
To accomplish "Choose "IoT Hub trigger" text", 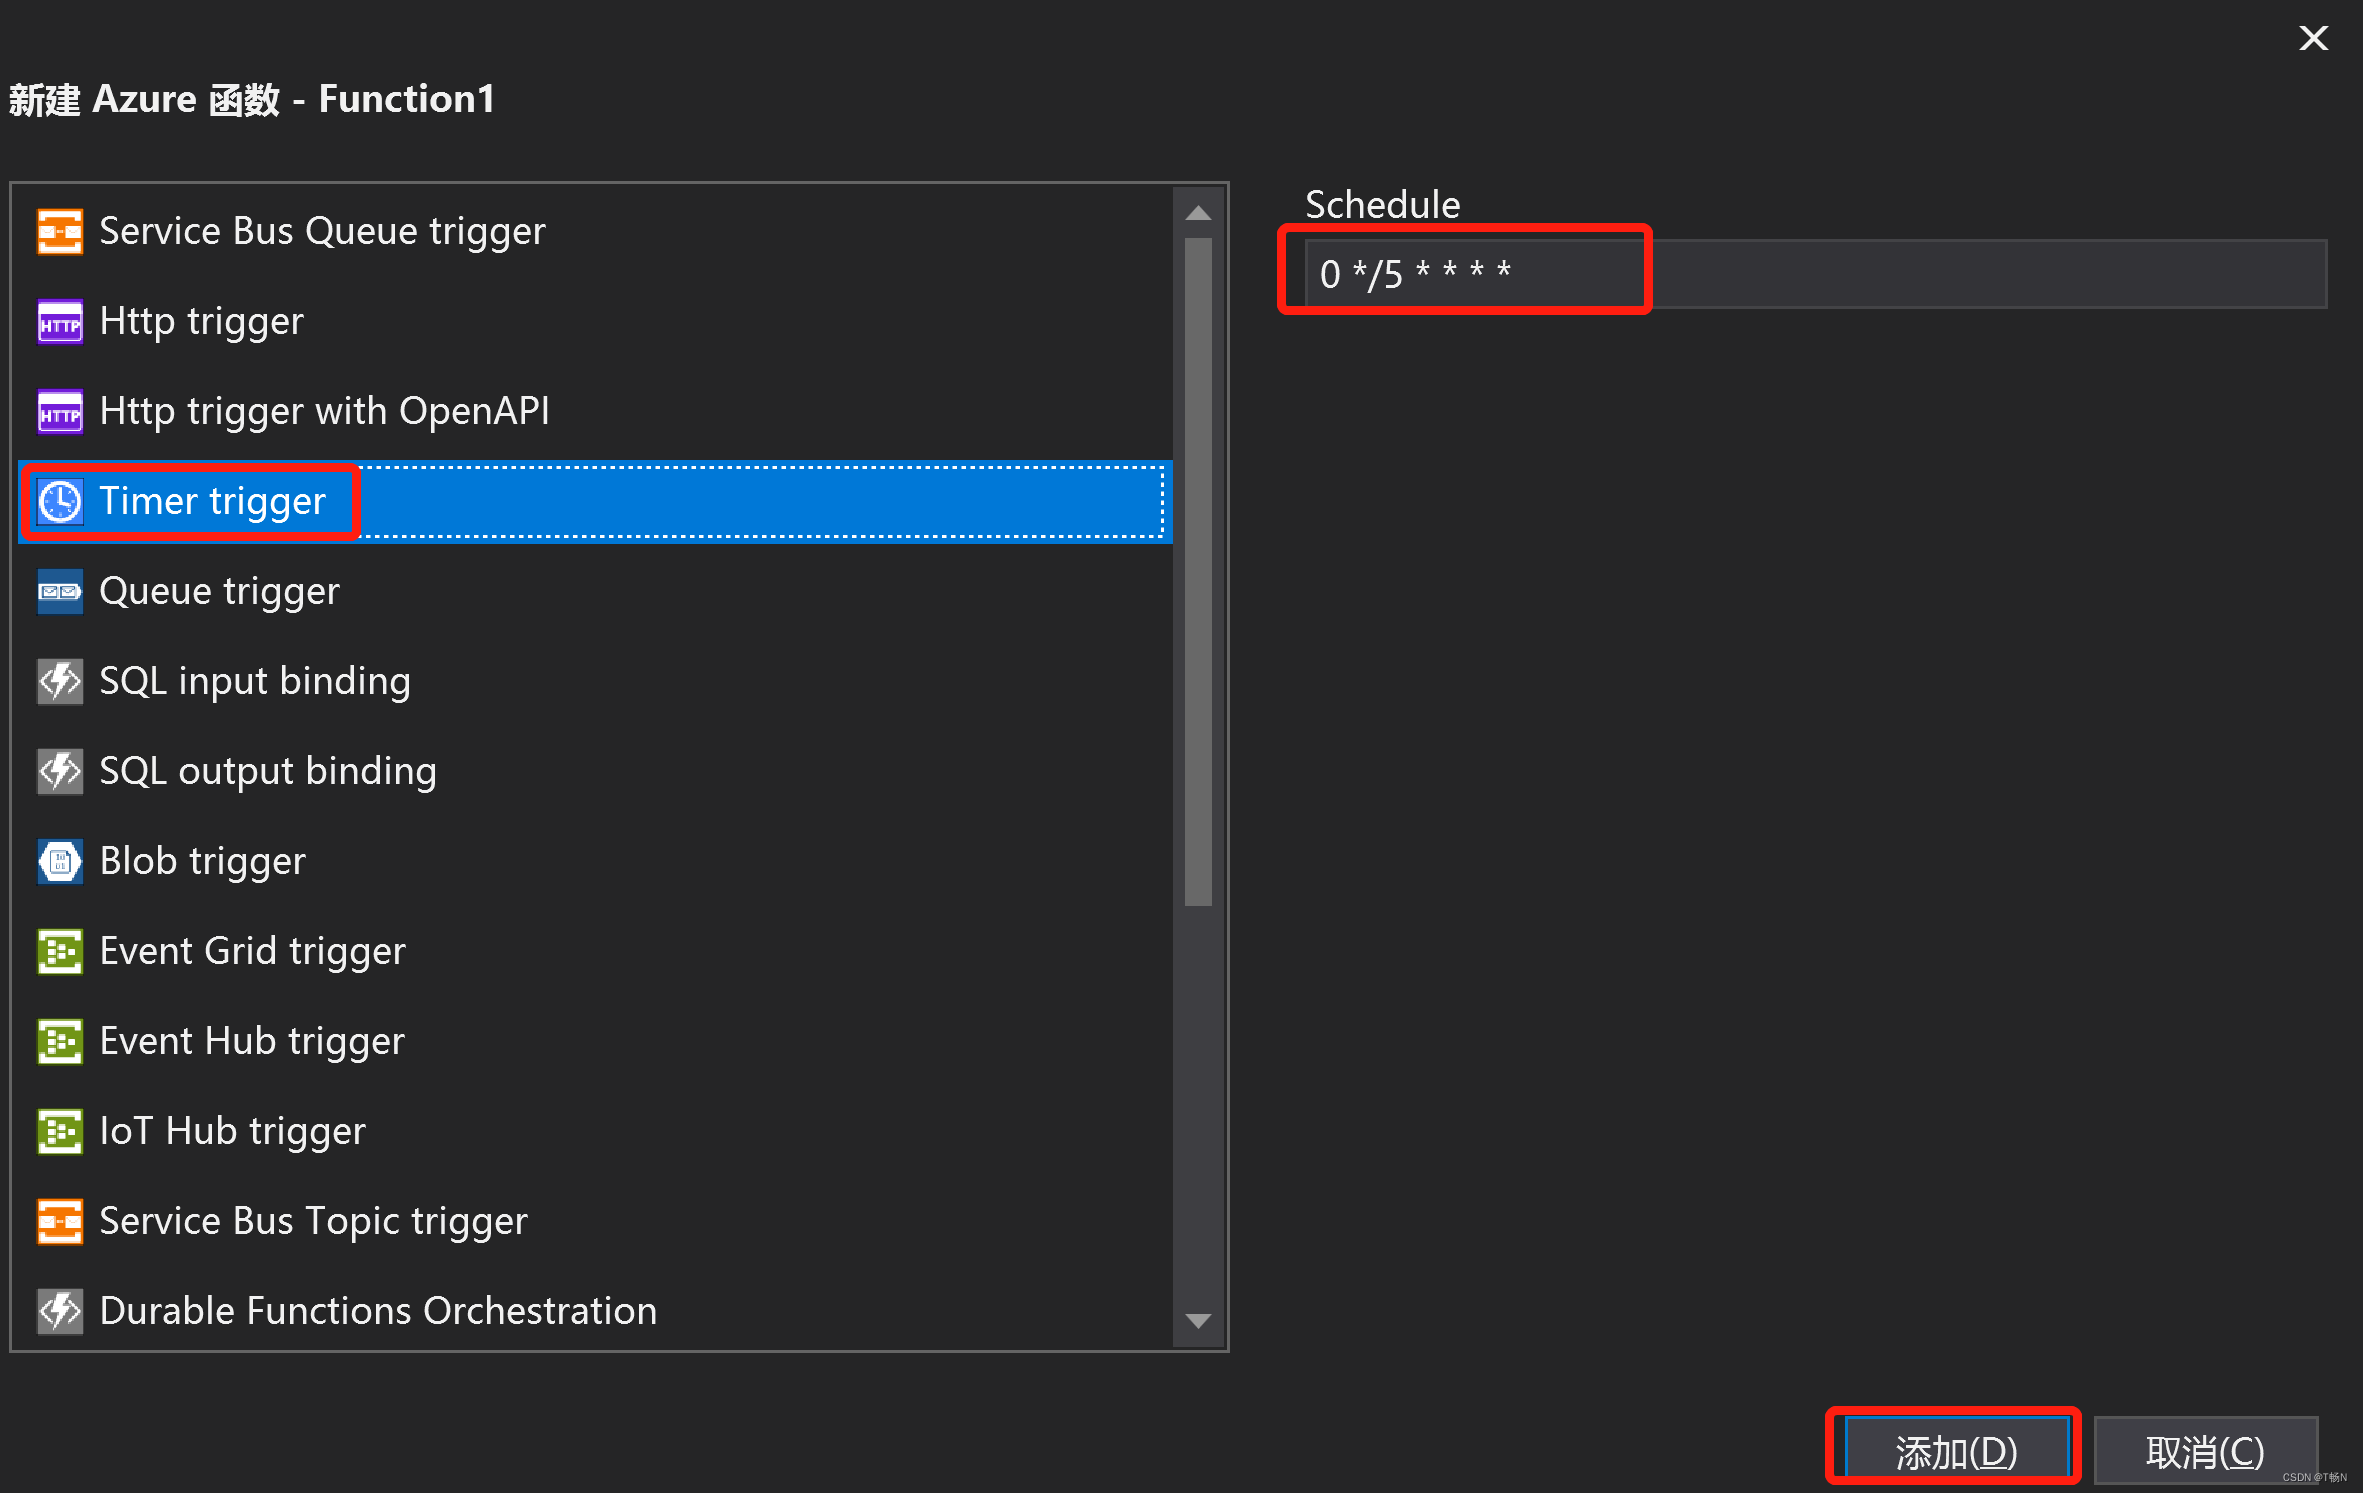I will [233, 1132].
